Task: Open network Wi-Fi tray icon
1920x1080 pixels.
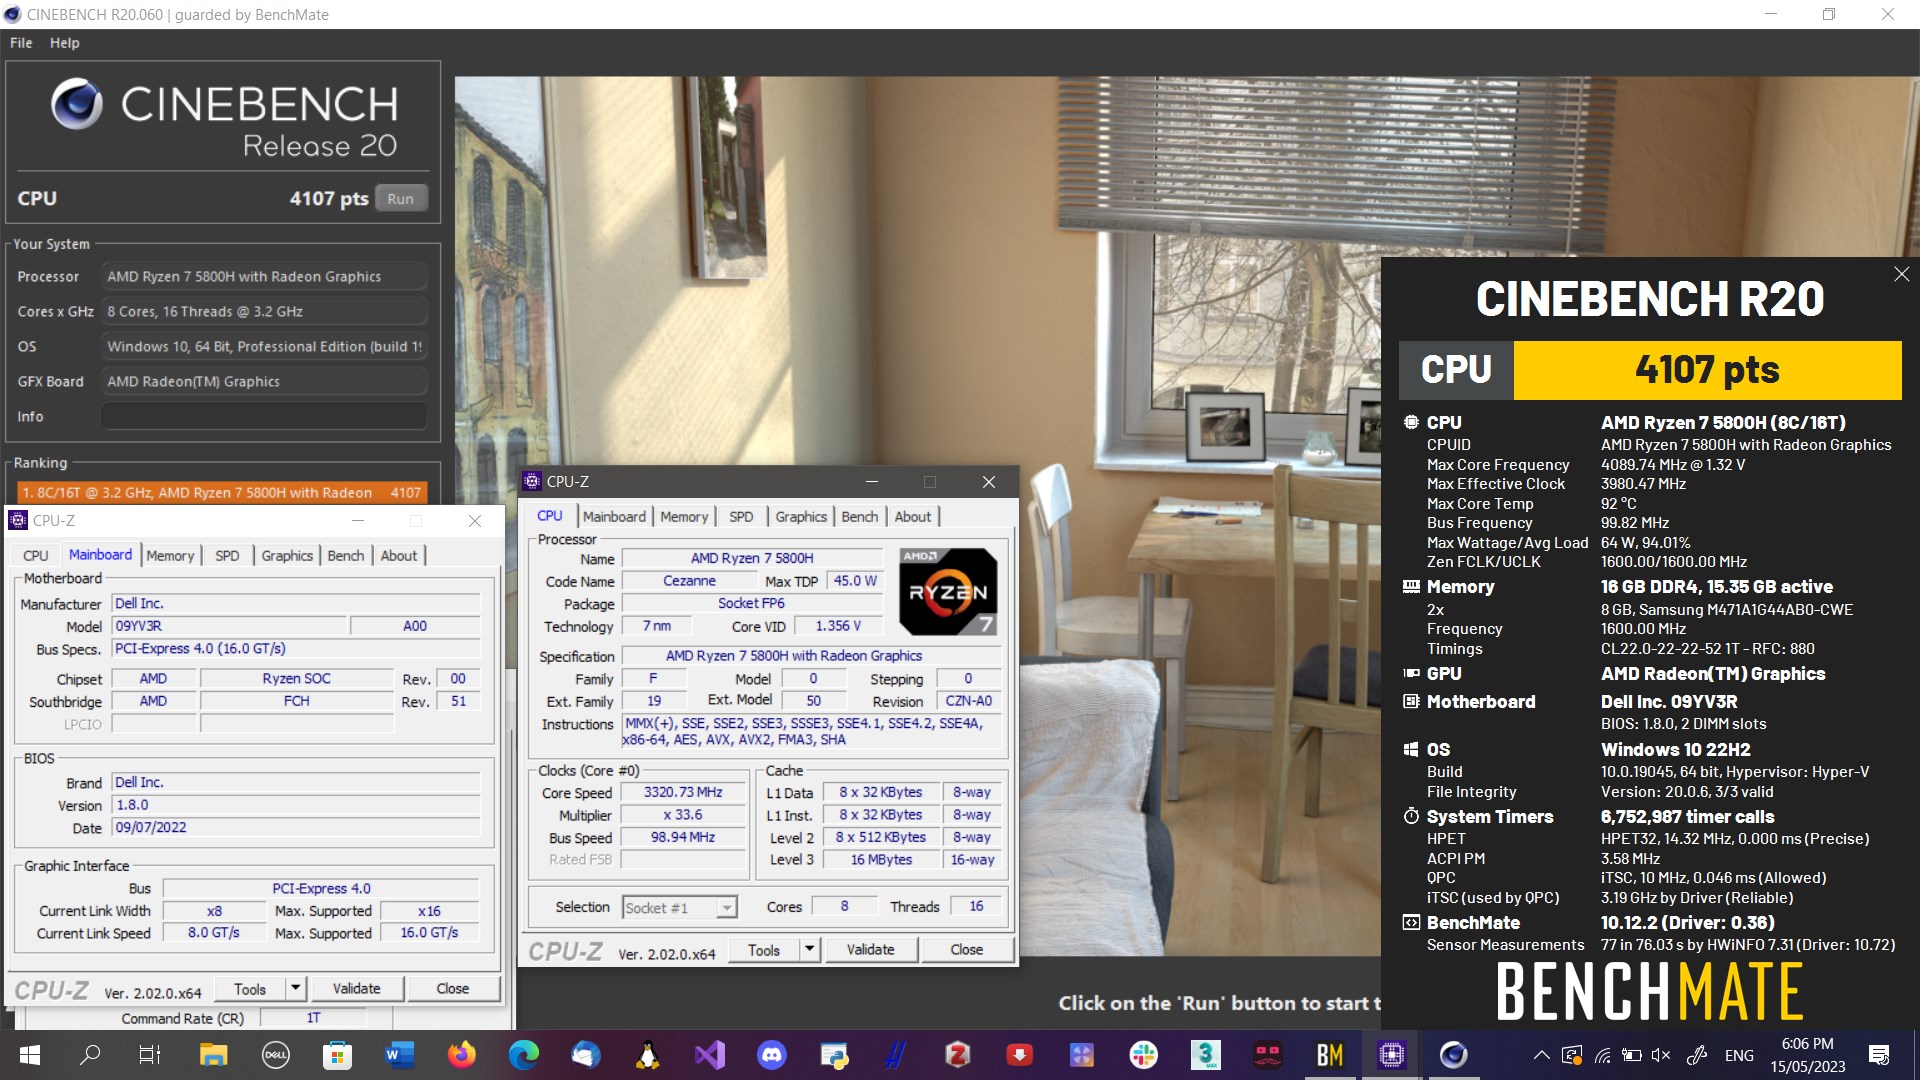Action: click(x=1602, y=1055)
